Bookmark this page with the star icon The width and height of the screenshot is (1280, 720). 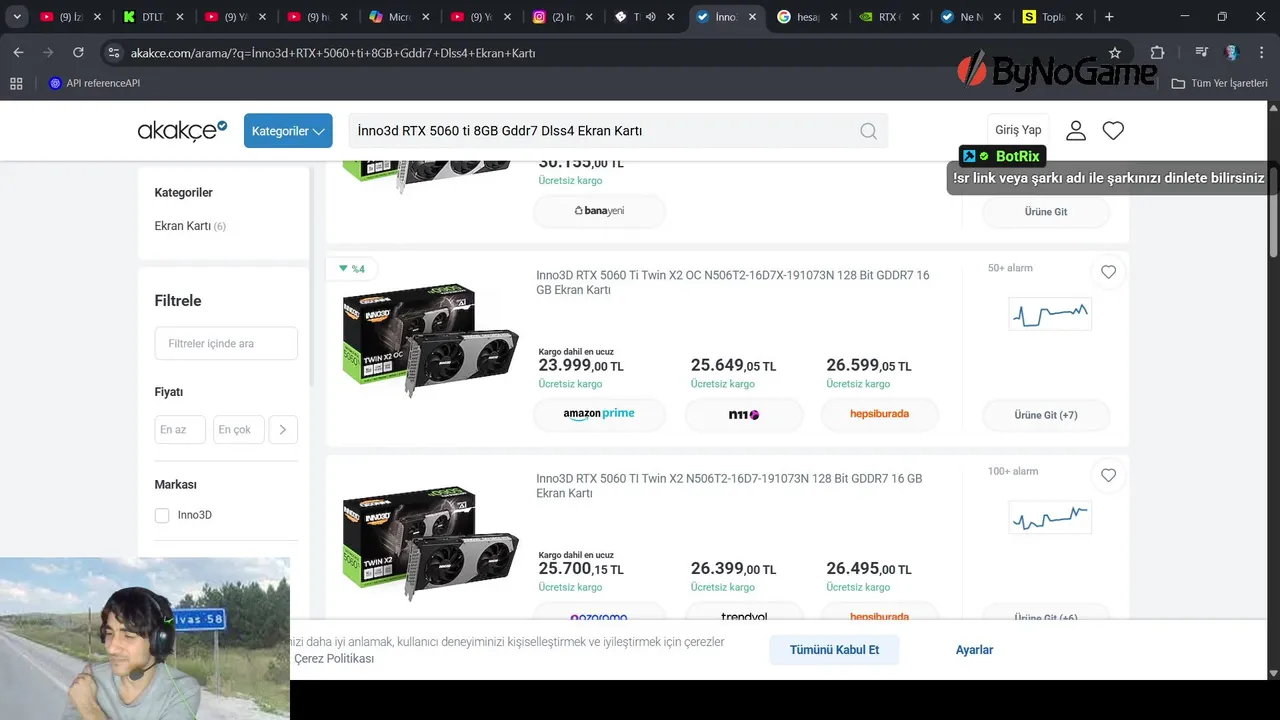coord(1115,52)
